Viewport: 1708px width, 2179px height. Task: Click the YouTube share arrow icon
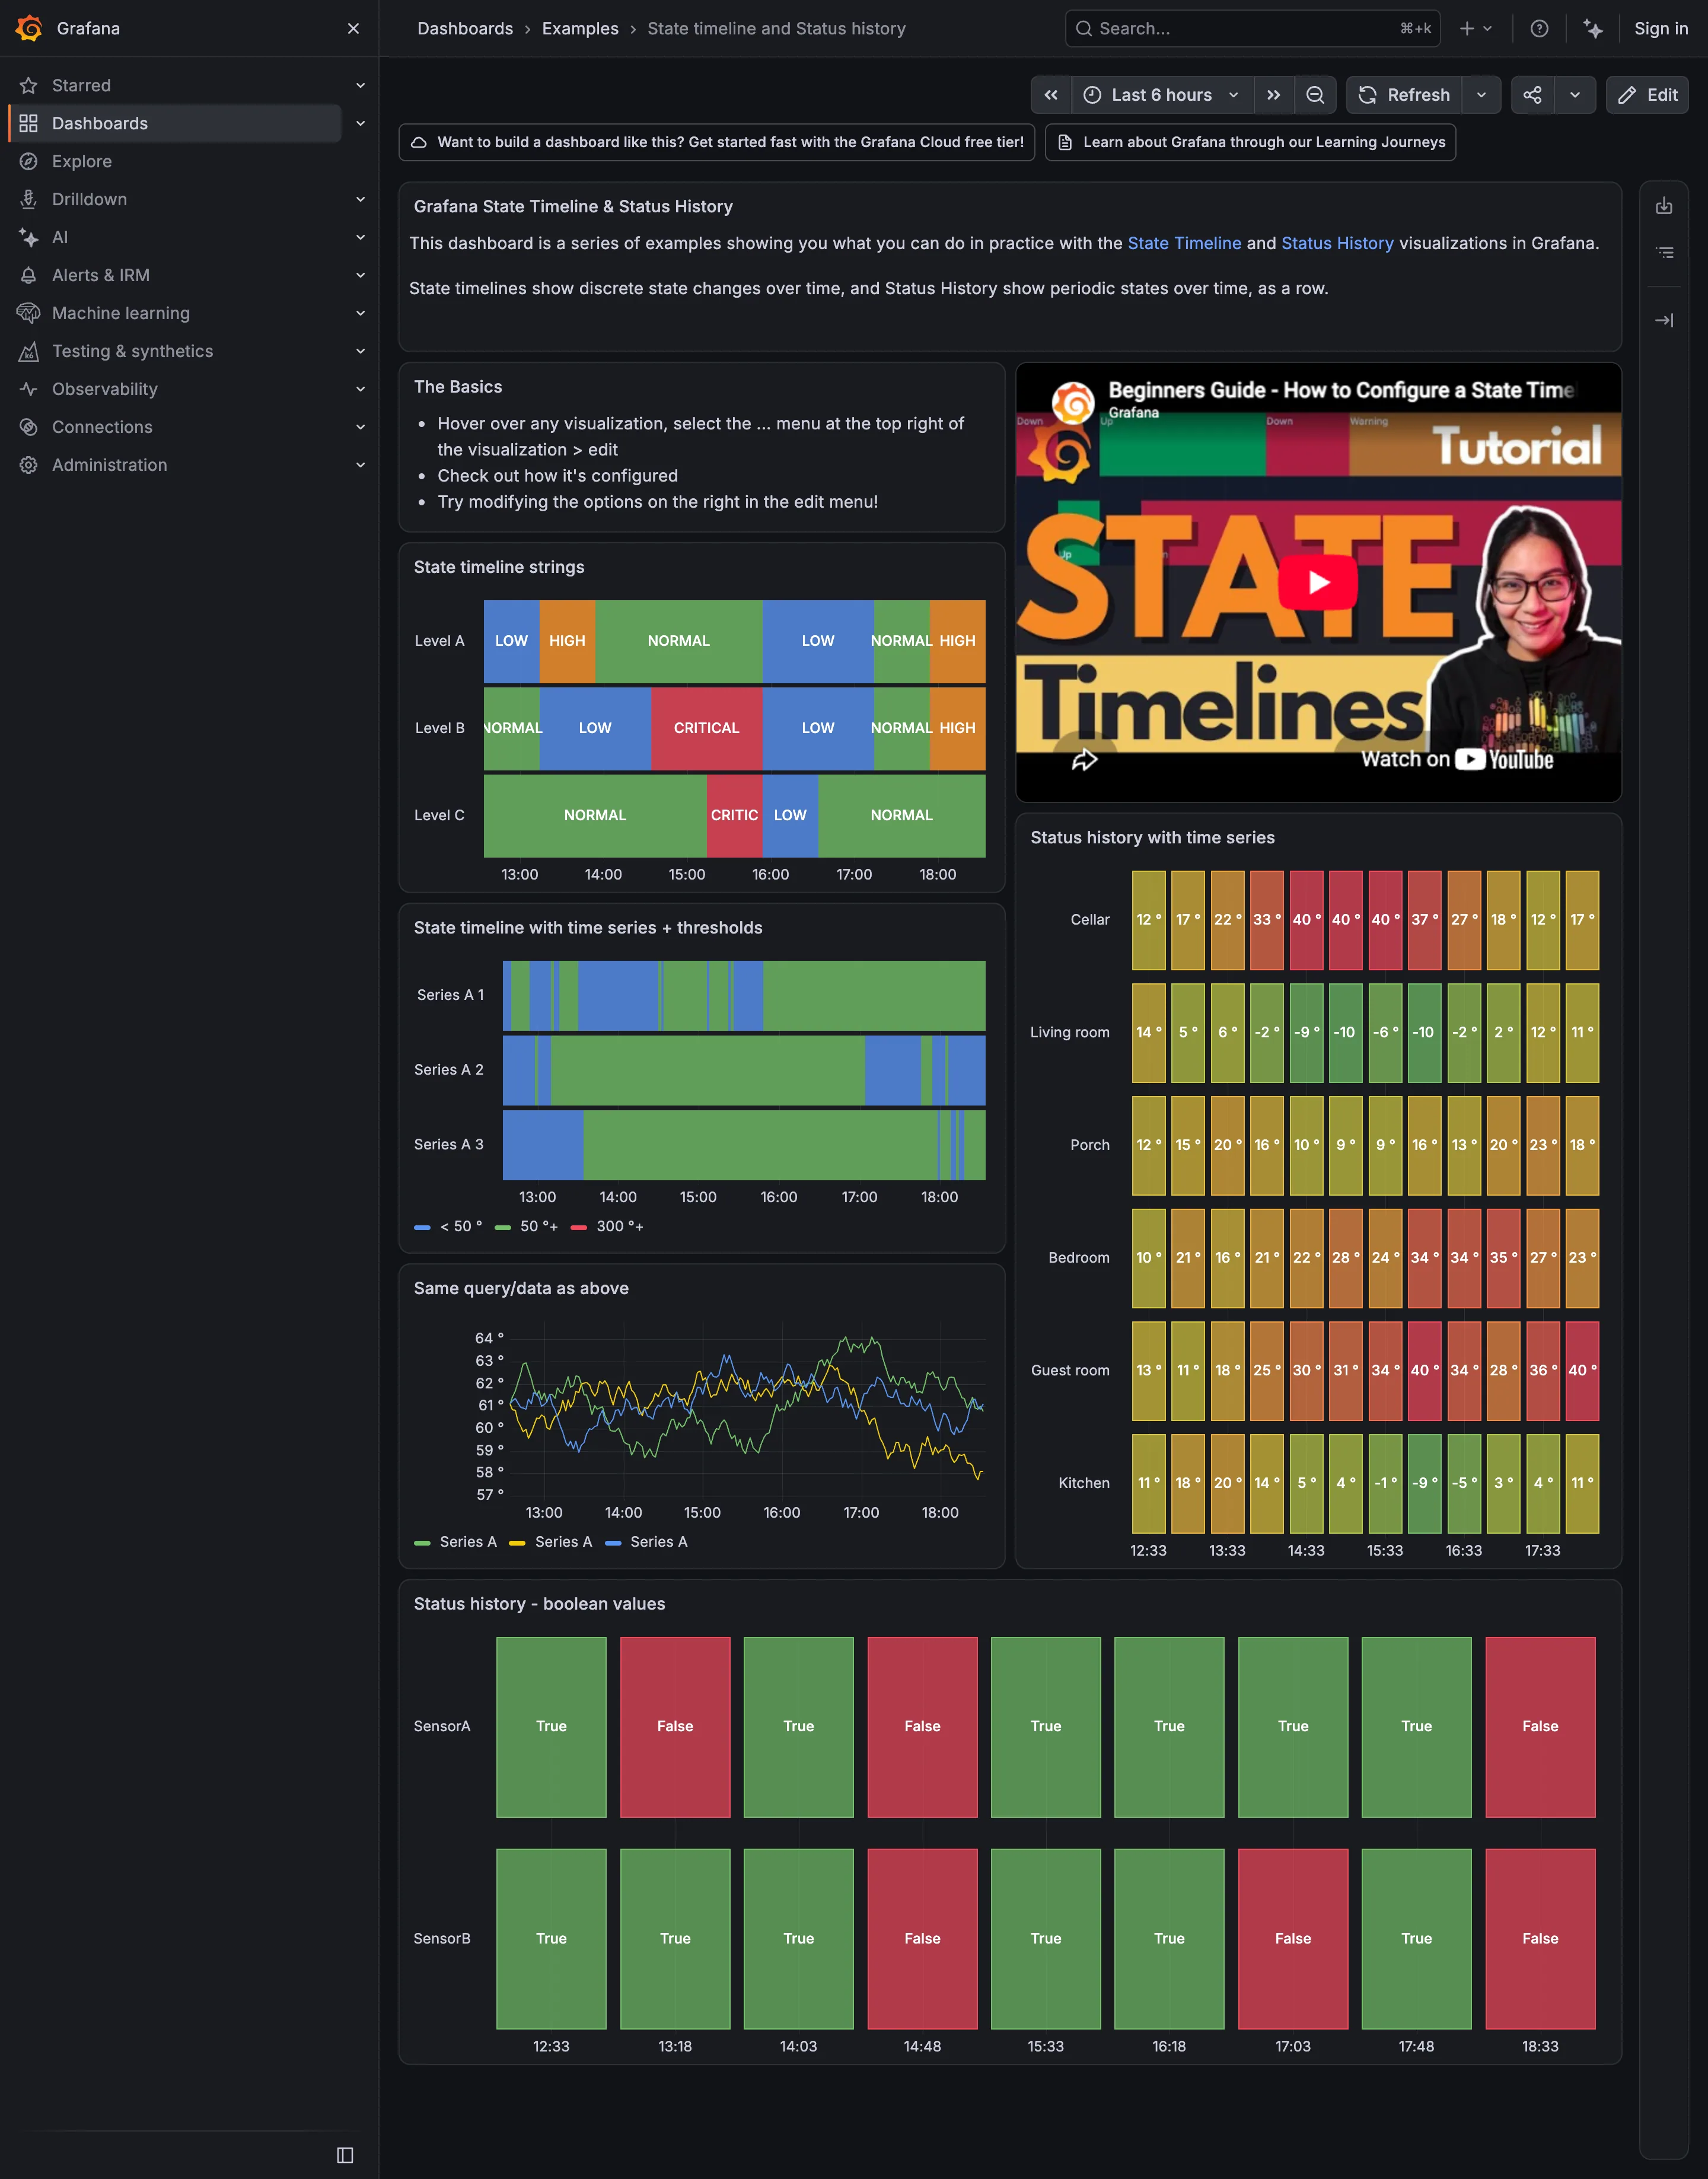coord(1084,760)
